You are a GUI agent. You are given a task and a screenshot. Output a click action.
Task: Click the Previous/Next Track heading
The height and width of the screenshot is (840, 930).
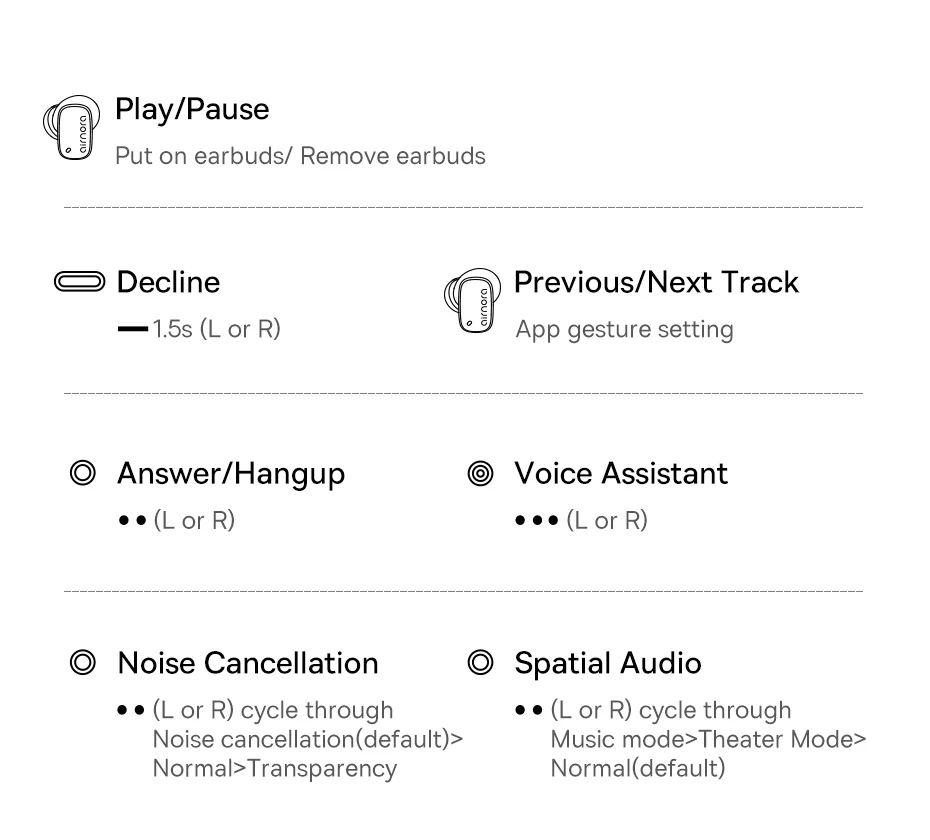point(656,283)
